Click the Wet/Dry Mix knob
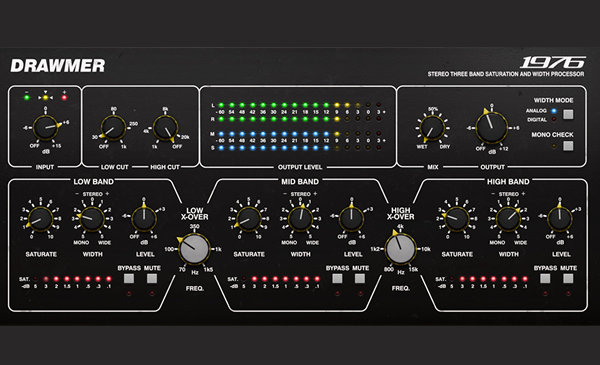600x365 pixels. point(432,128)
